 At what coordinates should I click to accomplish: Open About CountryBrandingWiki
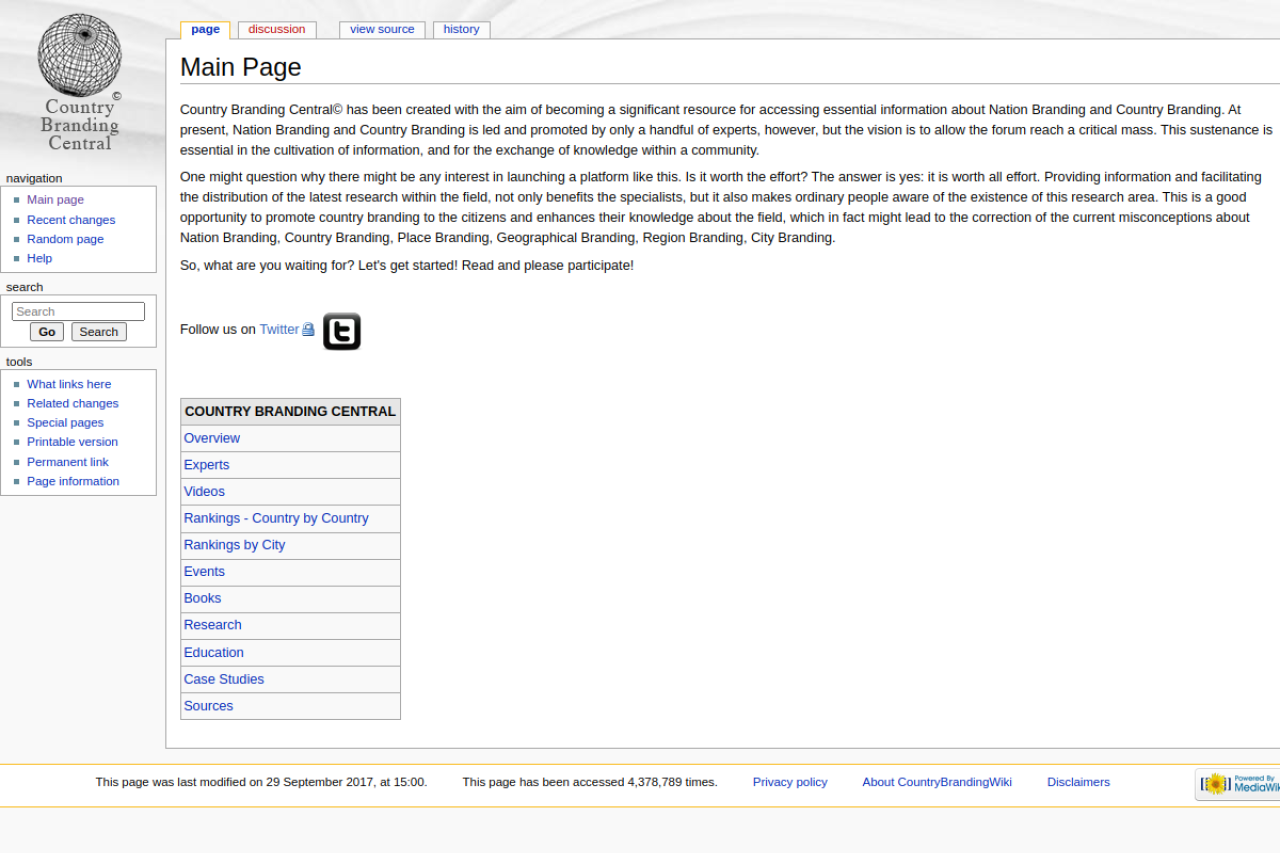(x=937, y=782)
